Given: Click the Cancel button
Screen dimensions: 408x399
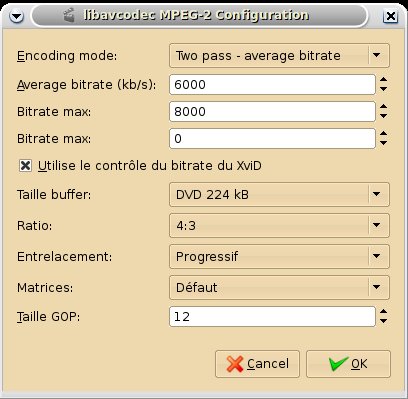Looking at the screenshot, I should coord(257,364).
